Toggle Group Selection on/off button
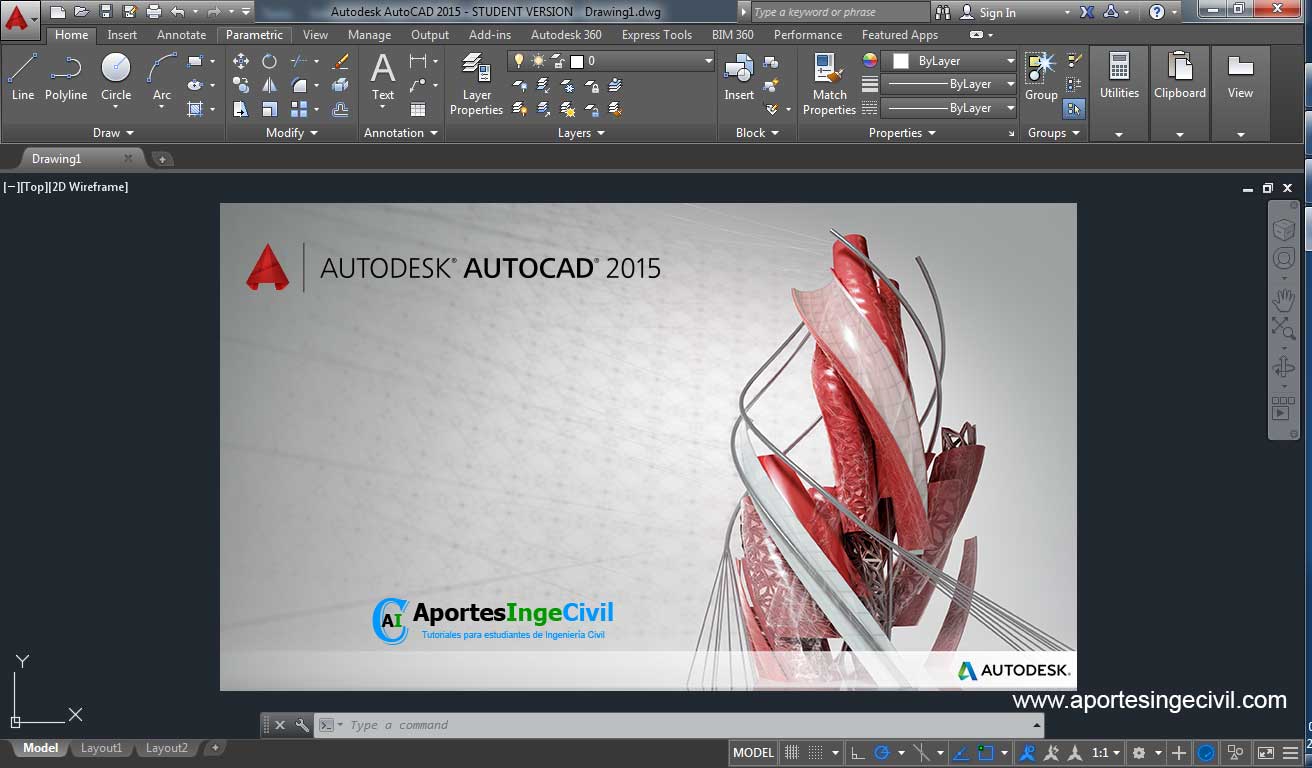 click(1074, 109)
